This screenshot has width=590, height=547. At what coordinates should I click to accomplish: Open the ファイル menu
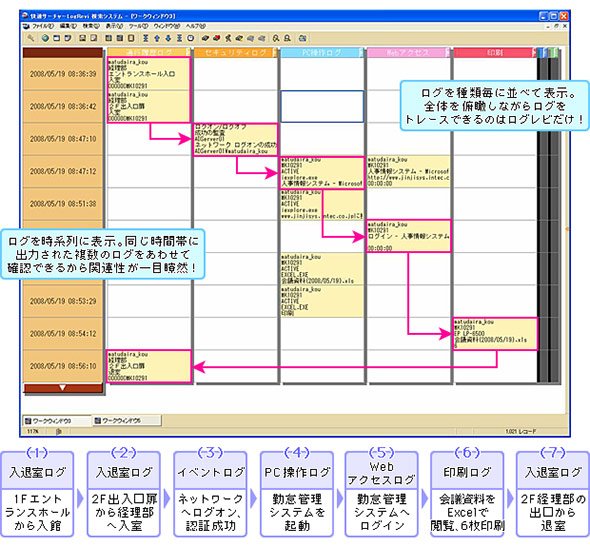click(x=43, y=26)
